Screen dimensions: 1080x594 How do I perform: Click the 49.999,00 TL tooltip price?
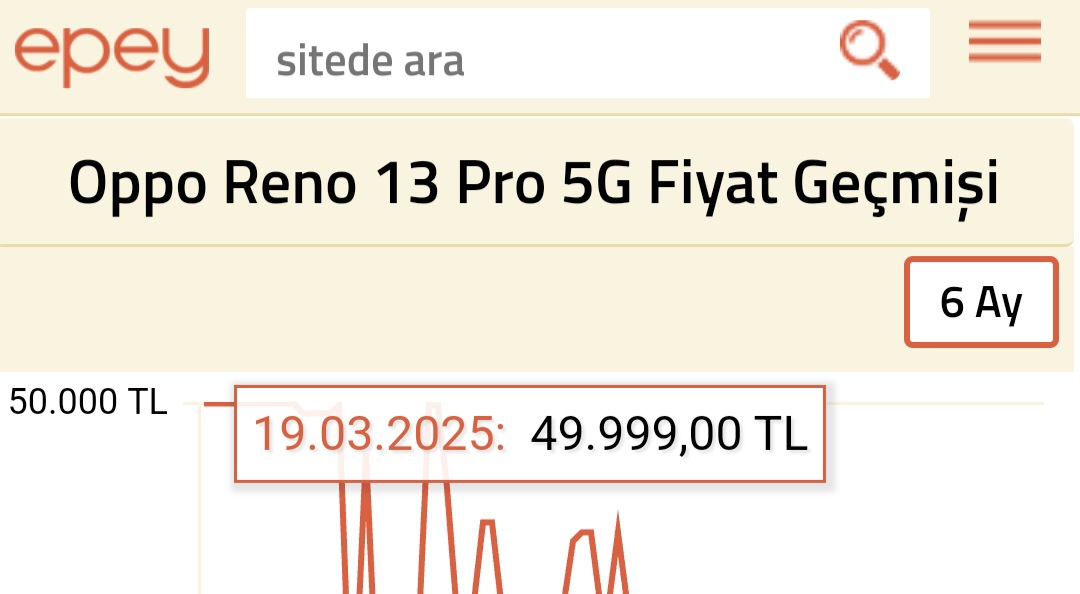(668, 433)
